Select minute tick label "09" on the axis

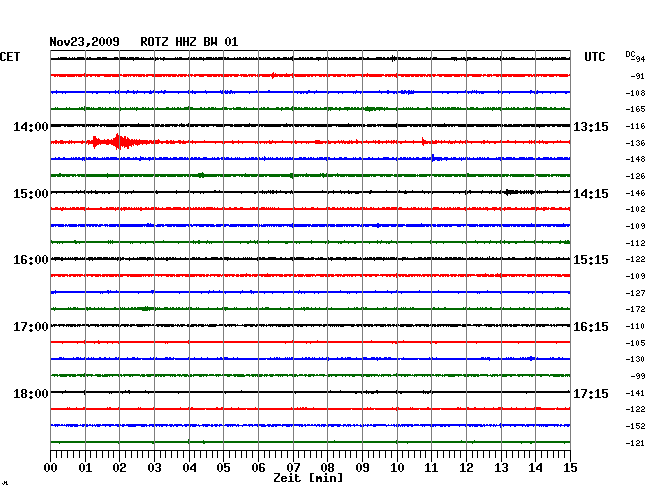[362, 468]
